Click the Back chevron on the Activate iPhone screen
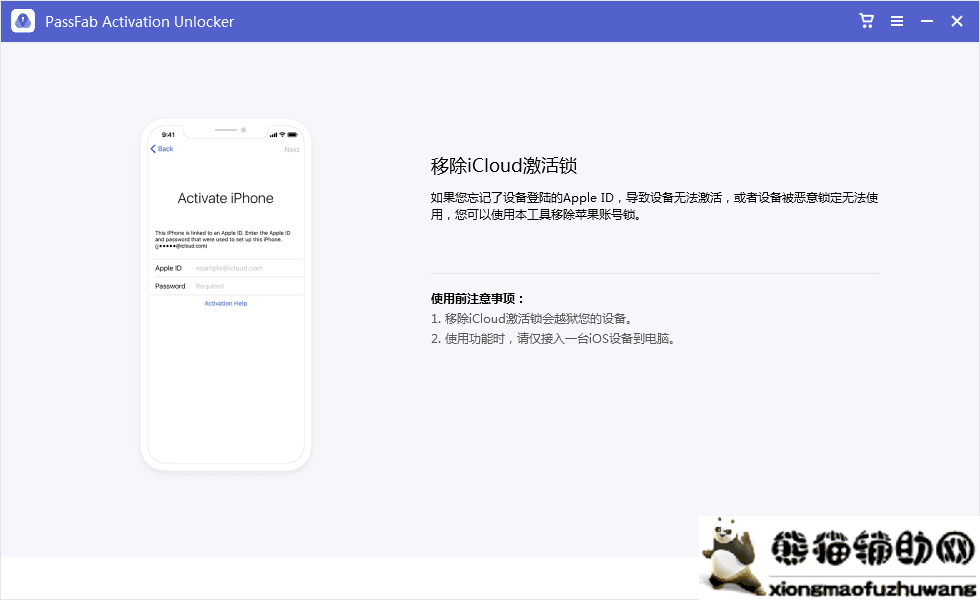 pos(152,148)
